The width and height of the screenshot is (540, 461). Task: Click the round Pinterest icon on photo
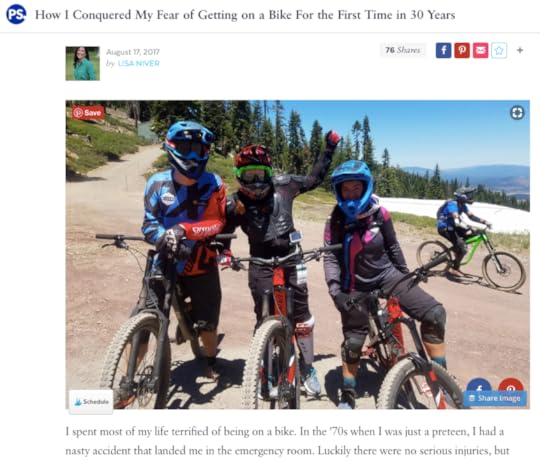(x=511, y=386)
